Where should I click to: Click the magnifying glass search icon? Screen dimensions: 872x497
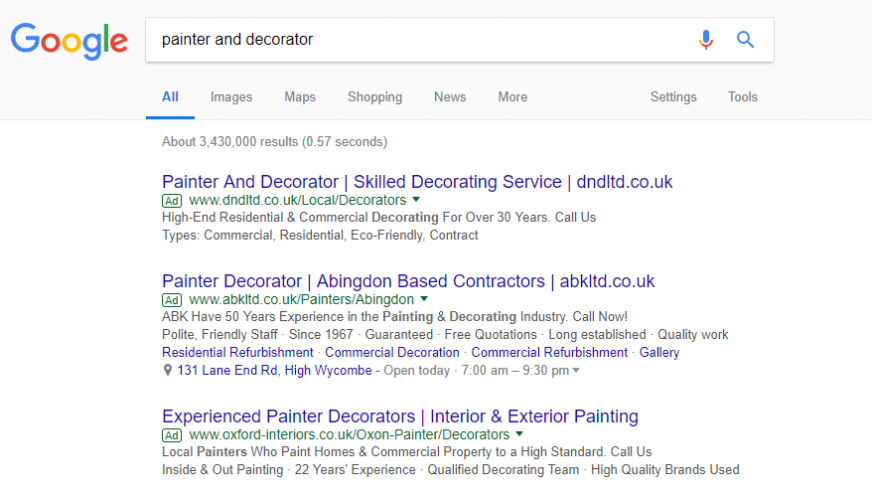[x=745, y=39]
